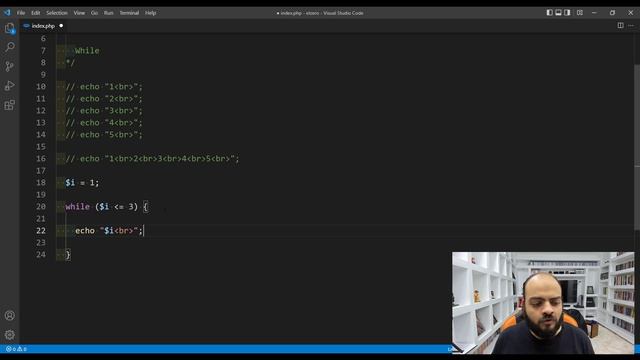Open the Run and Debug view icon

pyautogui.click(x=9, y=85)
